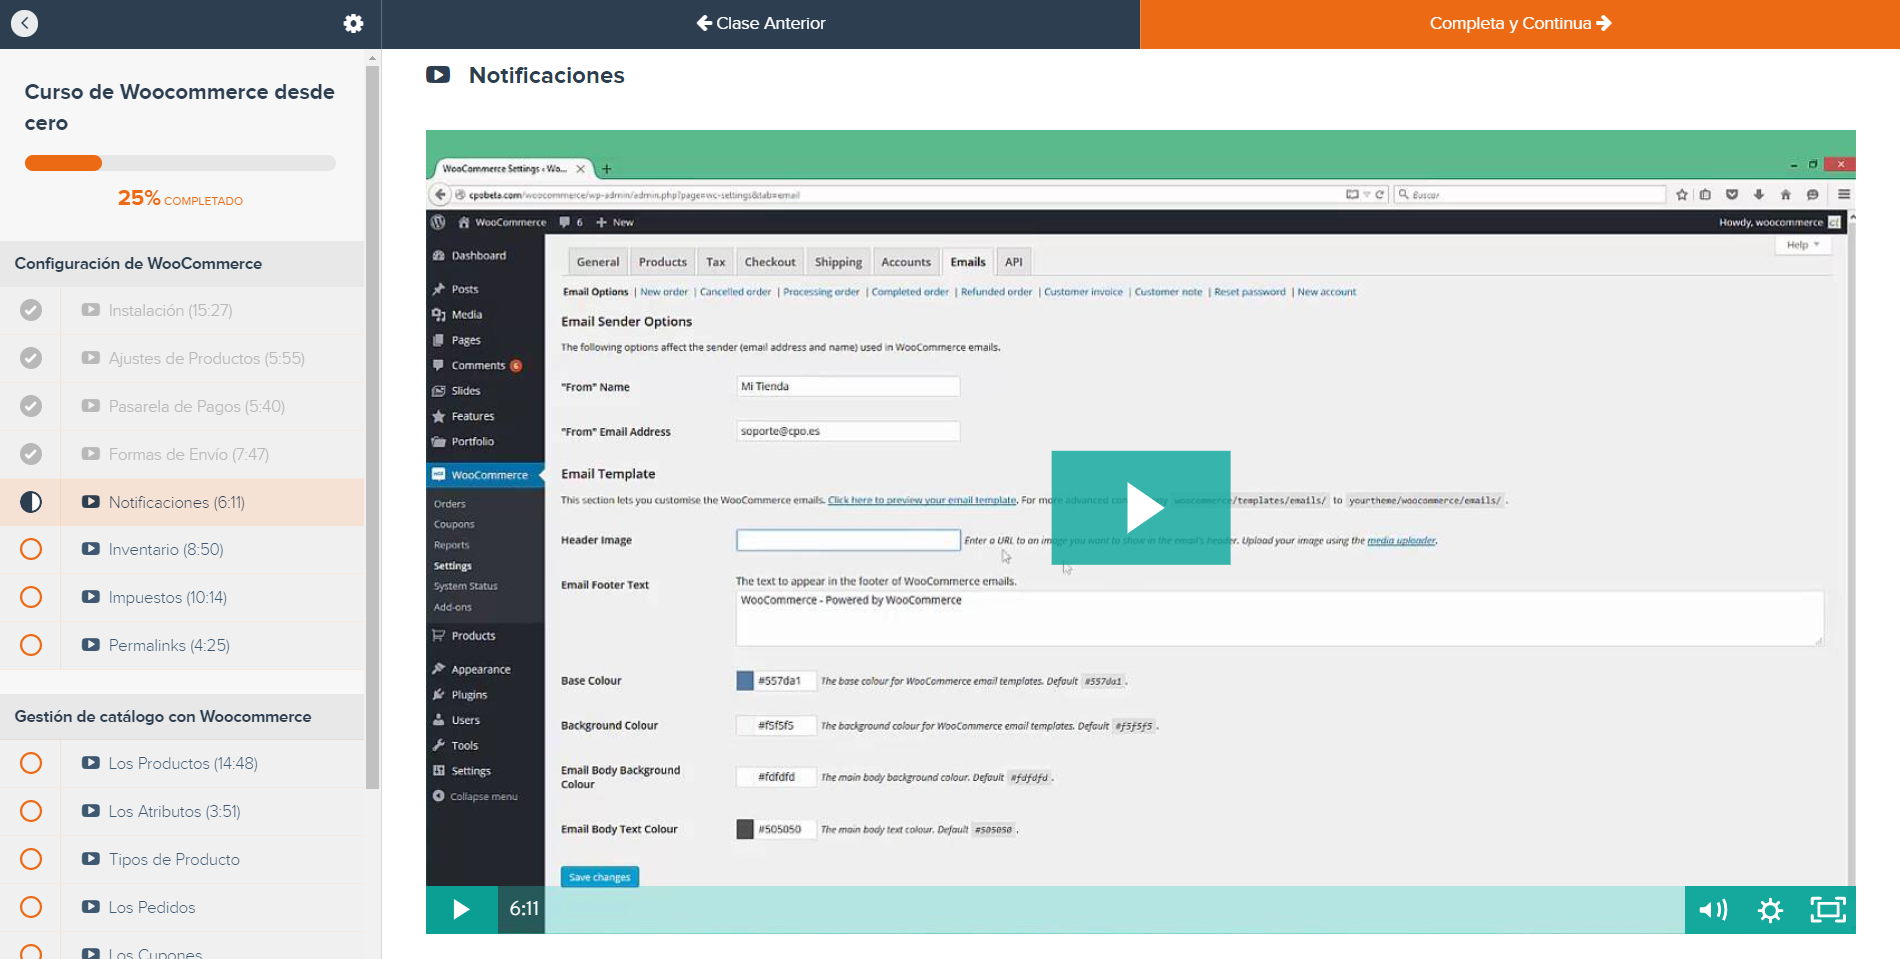Viewport: 1900px width, 959px height.
Task: Switch to Tax settings tab
Action: 716,262
